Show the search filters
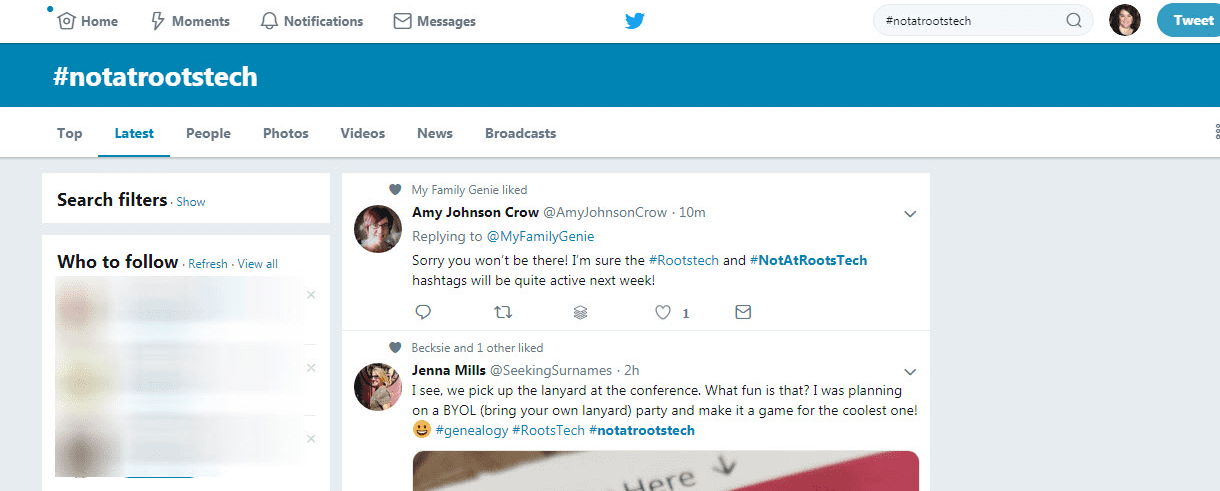The width and height of the screenshot is (1220, 491). pyautogui.click(x=191, y=202)
